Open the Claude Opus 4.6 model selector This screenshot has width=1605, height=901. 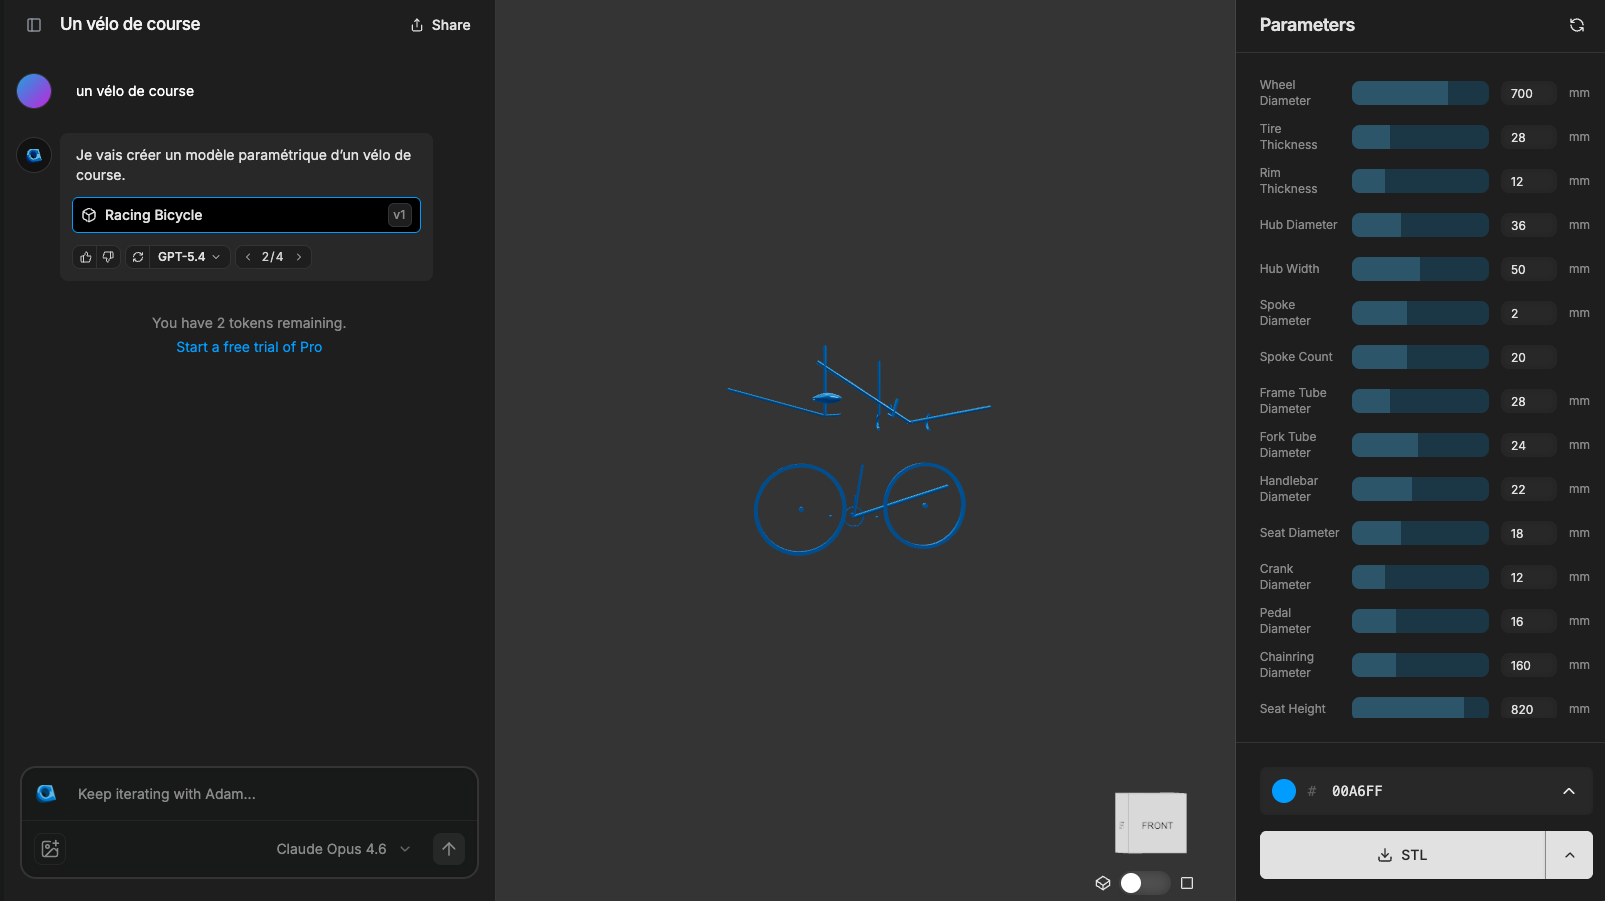click(342, 849)
